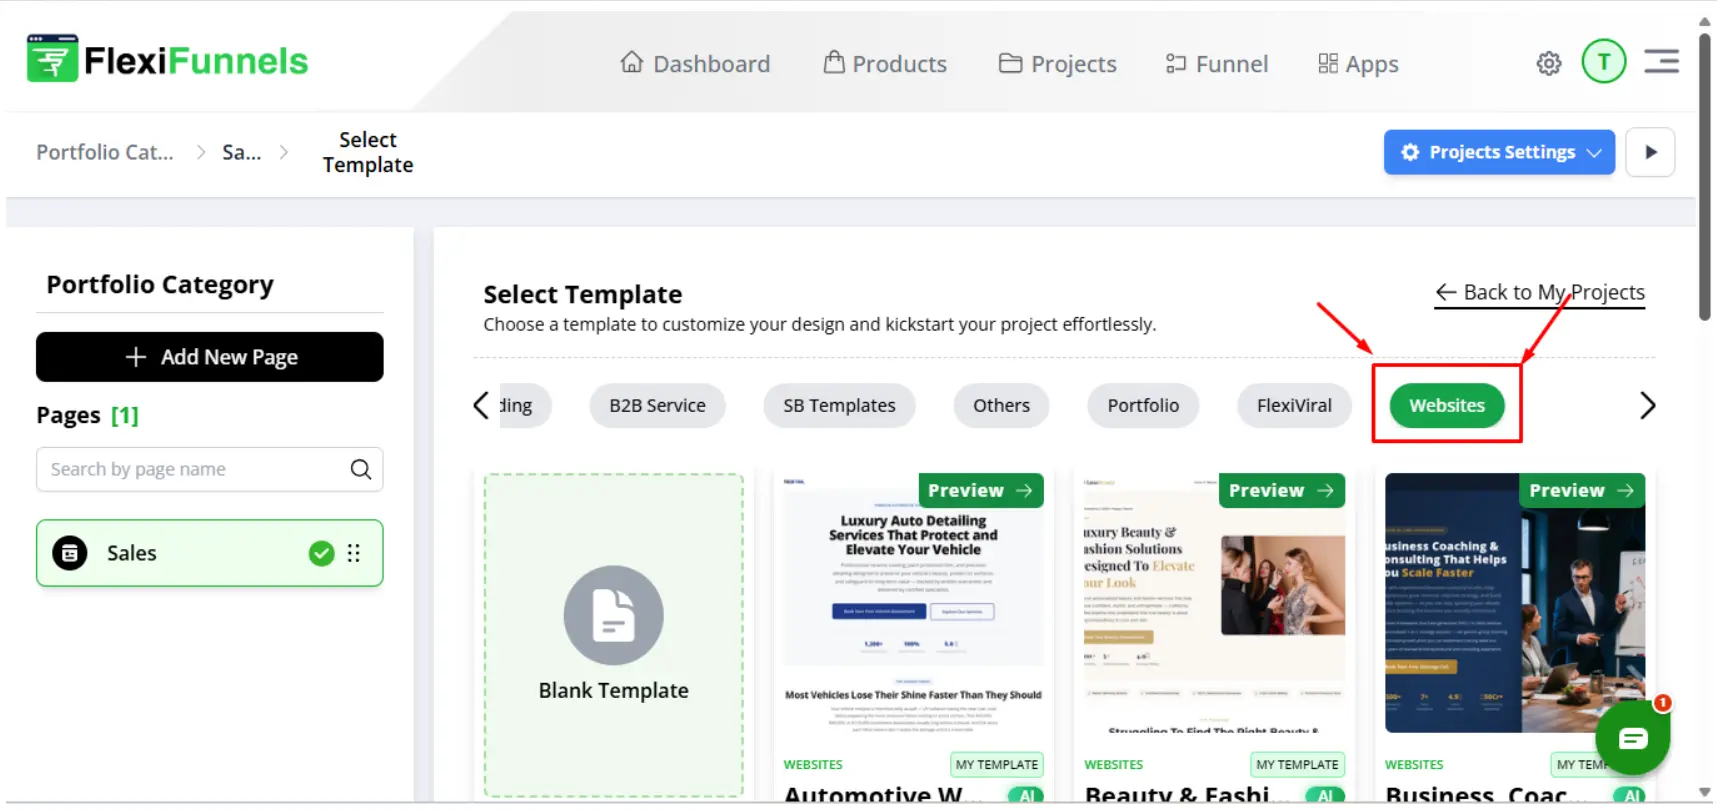Preview the Luxury Auto Detailing template
This screenshot has height=811, width=1717.
(x=981, y=490)
